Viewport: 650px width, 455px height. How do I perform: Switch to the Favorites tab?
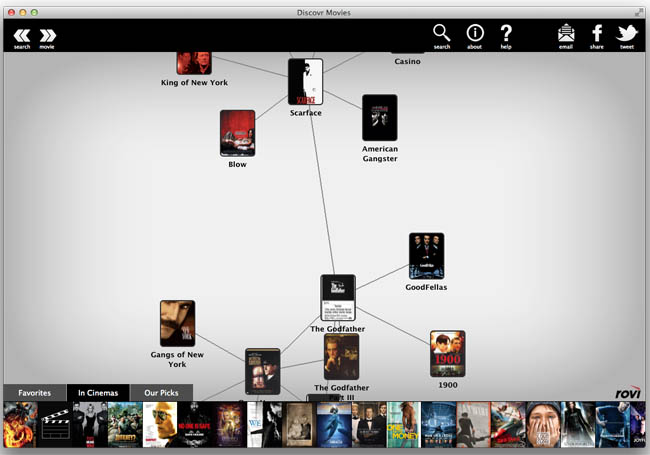tap(34, 393)
